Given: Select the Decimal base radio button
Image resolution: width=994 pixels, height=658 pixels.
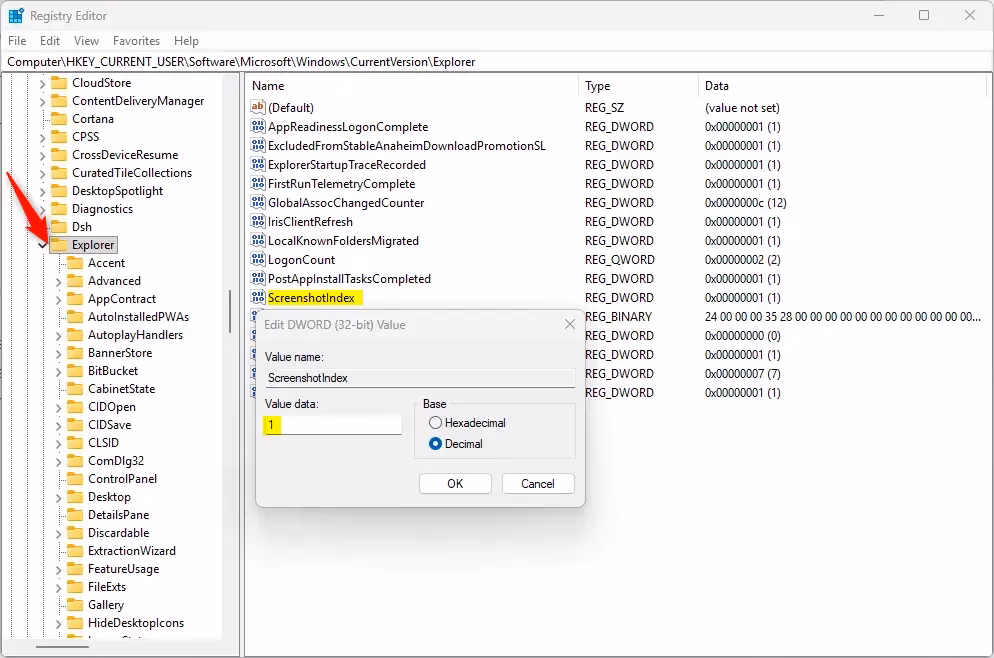Looking at the screenshot, I should point(435,444).
